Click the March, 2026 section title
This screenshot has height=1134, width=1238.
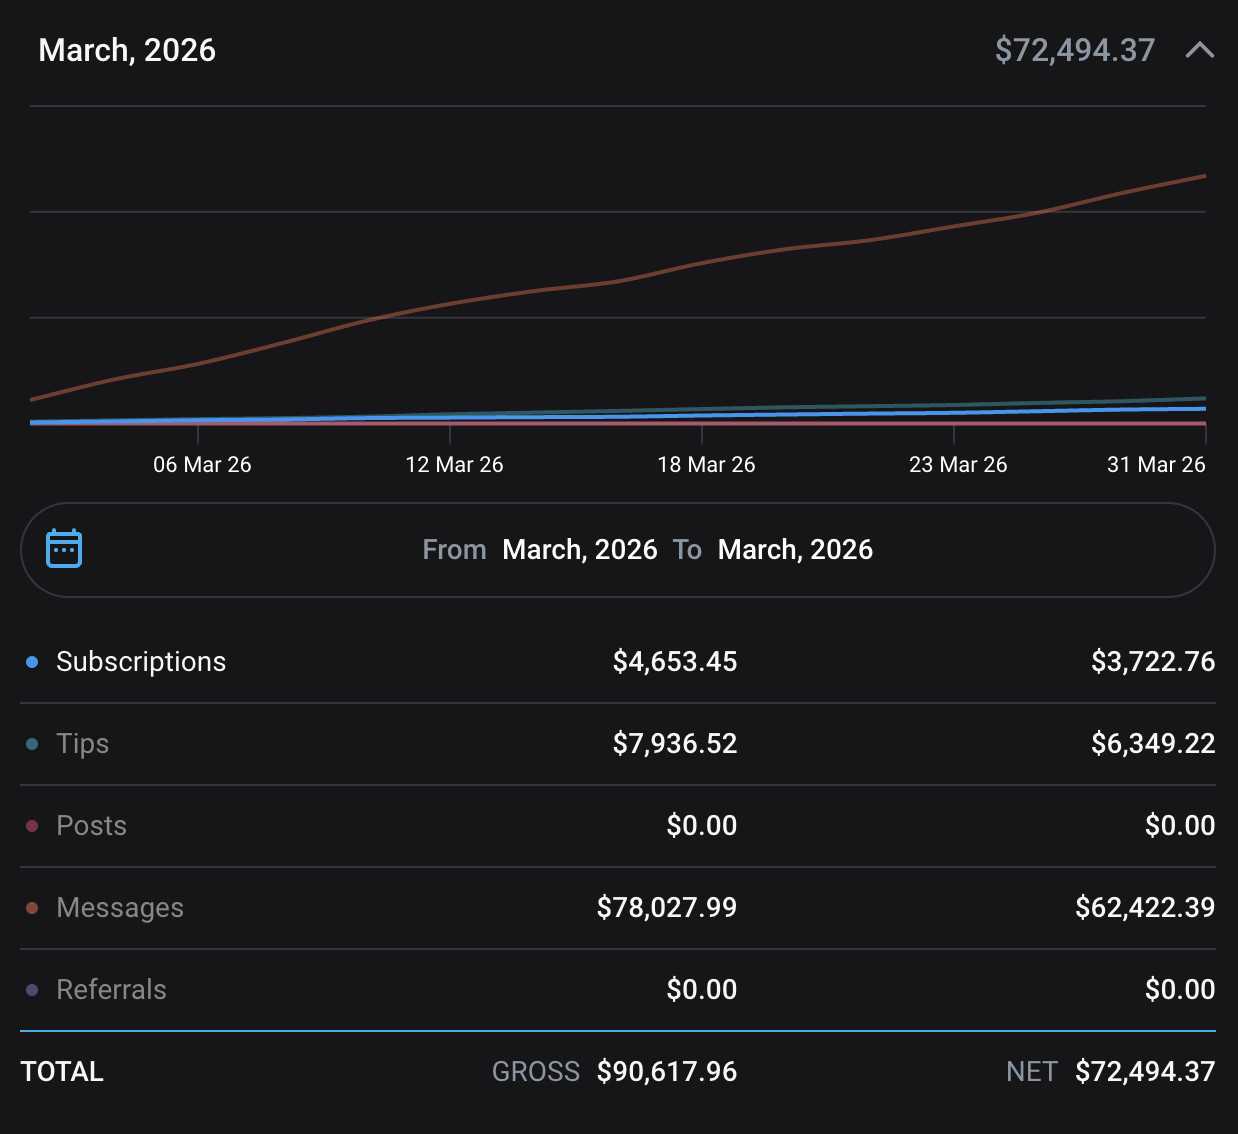pyautogui.click(x=127, y=50)
